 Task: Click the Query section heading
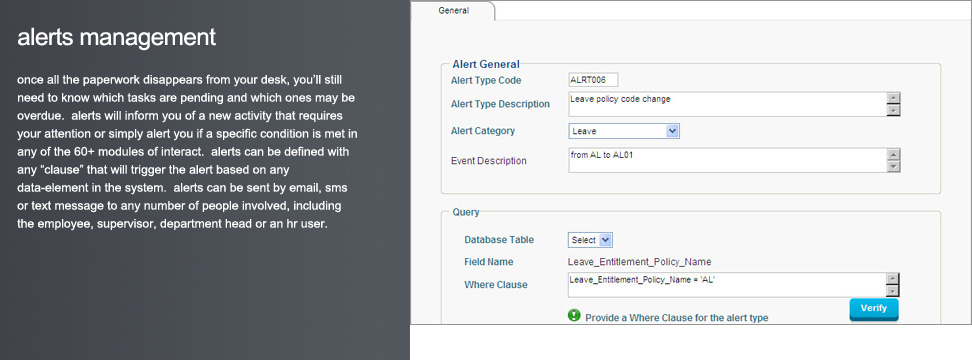(466, 212)
